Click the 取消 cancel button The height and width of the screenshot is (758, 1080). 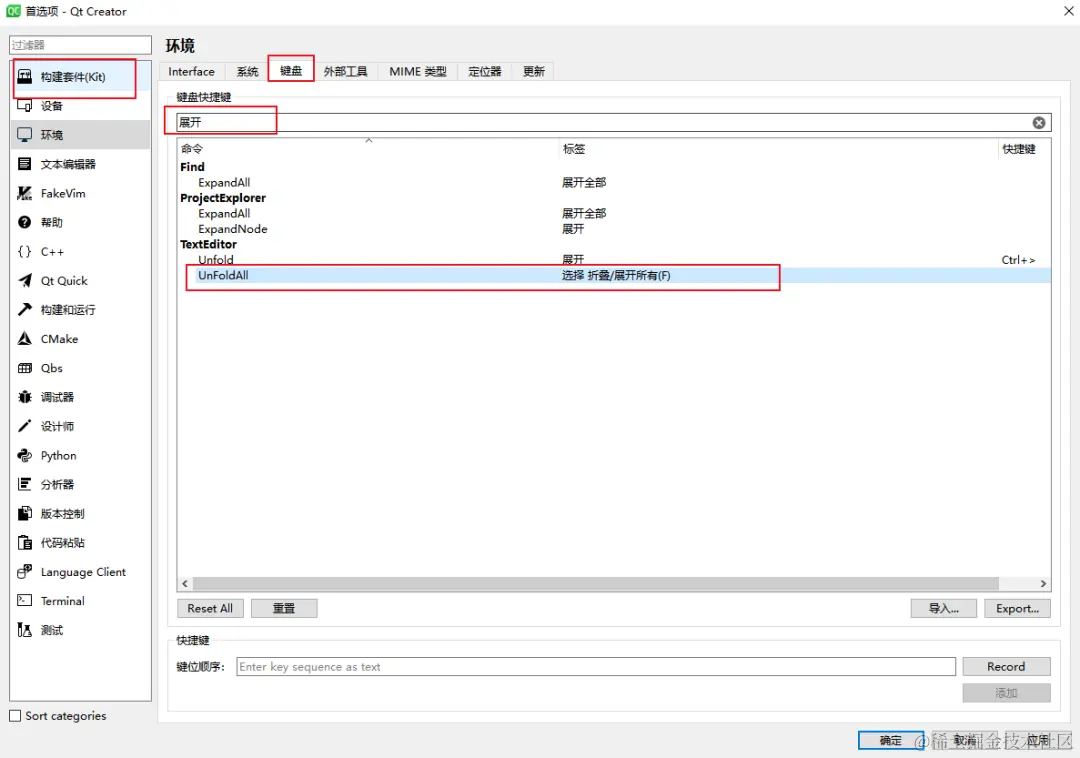(964, 740)
